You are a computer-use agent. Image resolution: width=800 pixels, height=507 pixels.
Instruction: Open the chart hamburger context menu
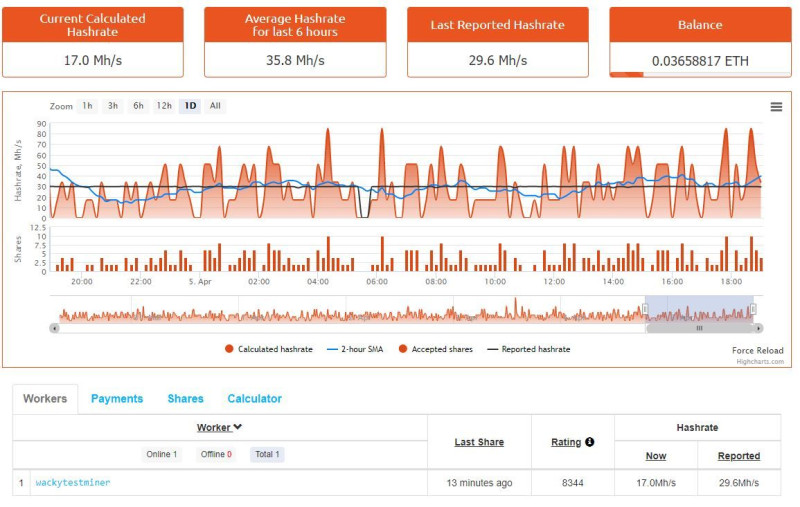(x=776, y=107)
